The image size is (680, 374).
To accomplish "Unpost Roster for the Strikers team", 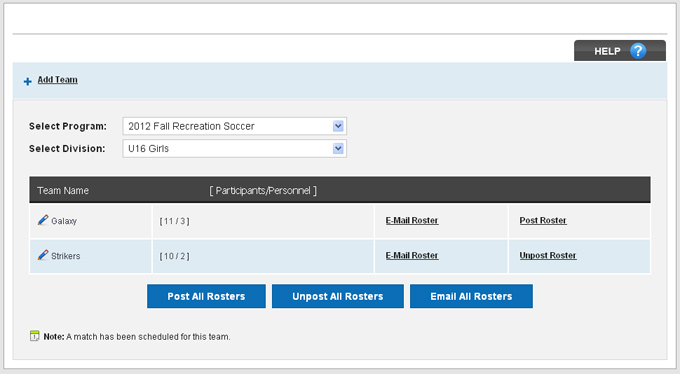I will pyautogui.click(x=548, y=256).
